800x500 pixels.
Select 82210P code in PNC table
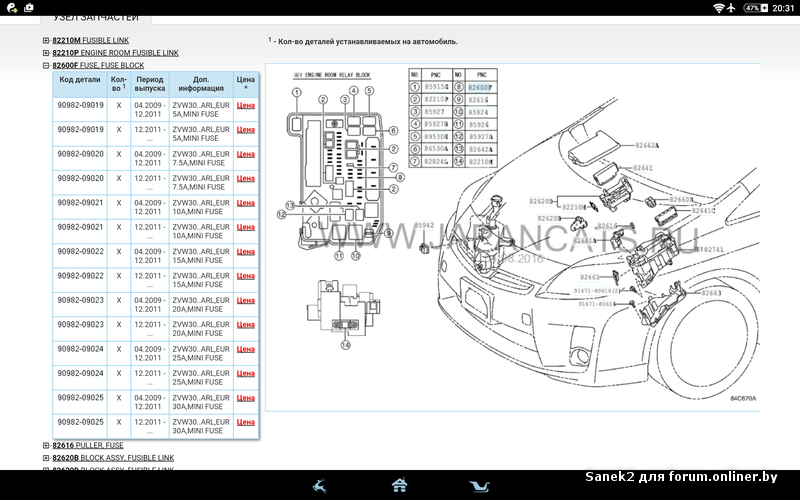437,99
